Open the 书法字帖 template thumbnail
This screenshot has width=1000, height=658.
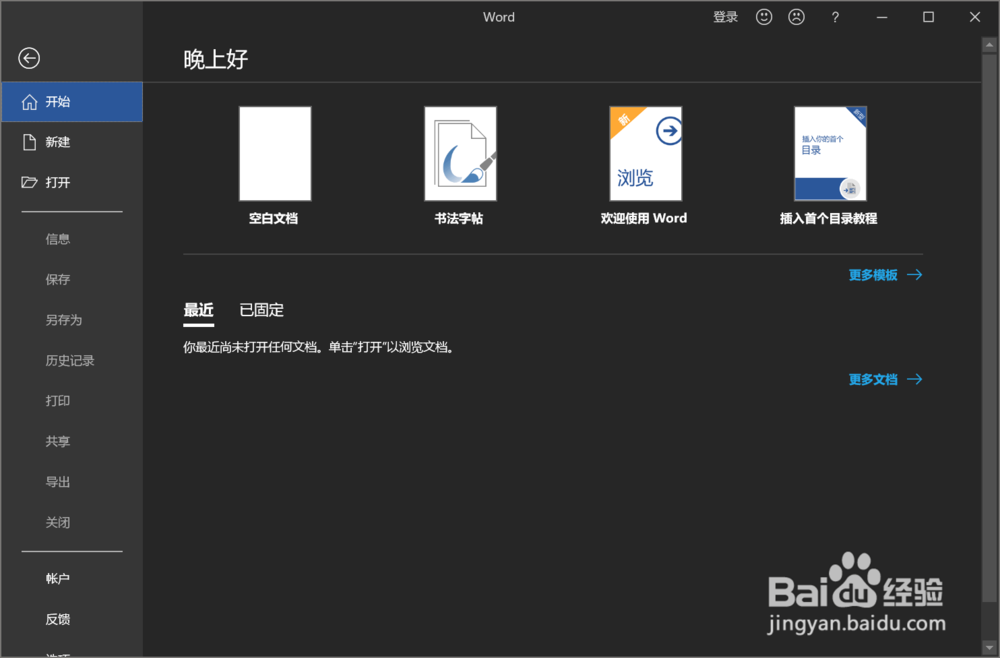coord(460,154)
